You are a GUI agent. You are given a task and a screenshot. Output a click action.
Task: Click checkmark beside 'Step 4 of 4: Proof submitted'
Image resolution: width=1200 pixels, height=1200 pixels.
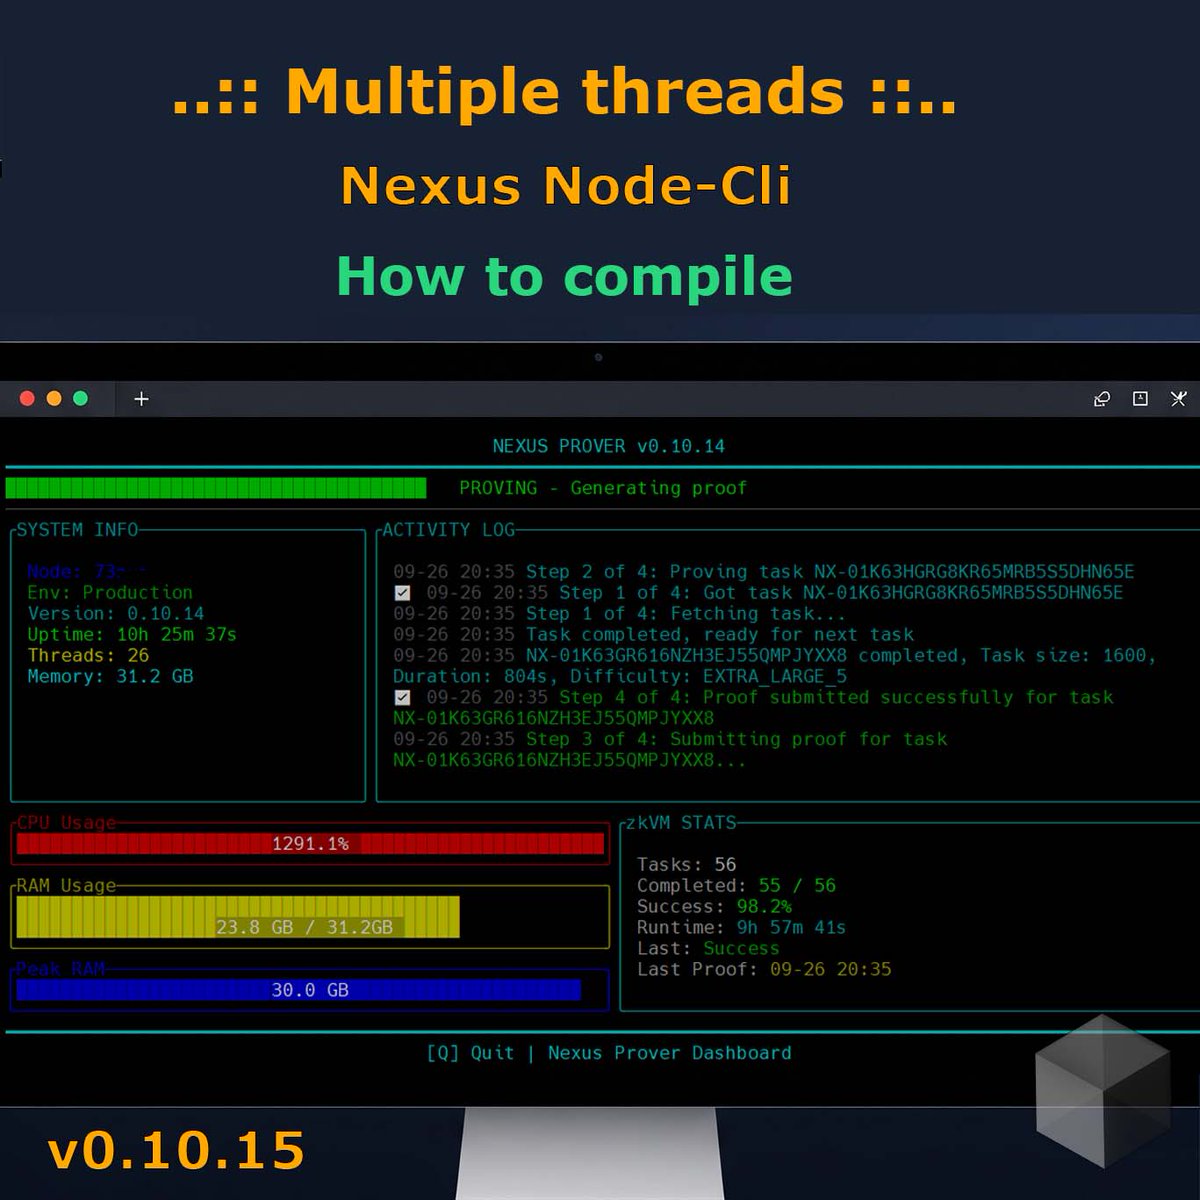(x=402, y=698)
